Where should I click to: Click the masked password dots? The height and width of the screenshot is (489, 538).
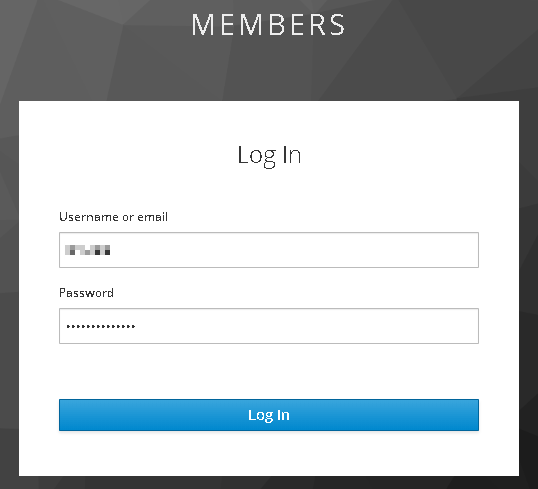pos(101,326)
